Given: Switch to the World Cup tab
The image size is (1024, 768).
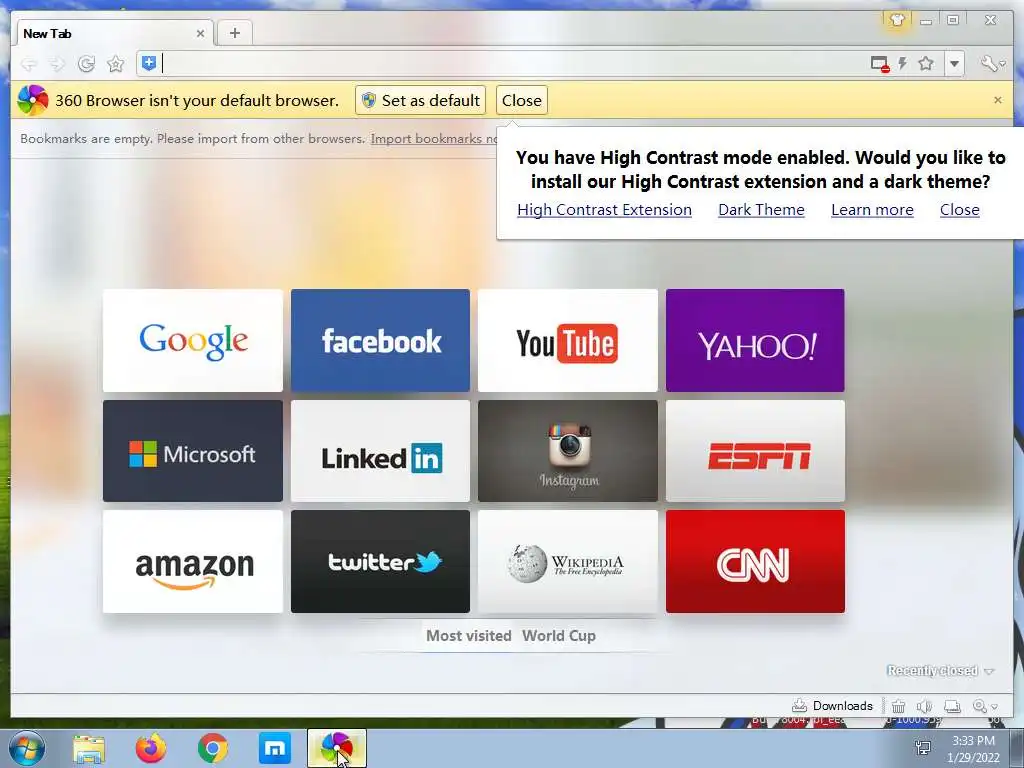Looking at the screenshot, I should point(558,635).
